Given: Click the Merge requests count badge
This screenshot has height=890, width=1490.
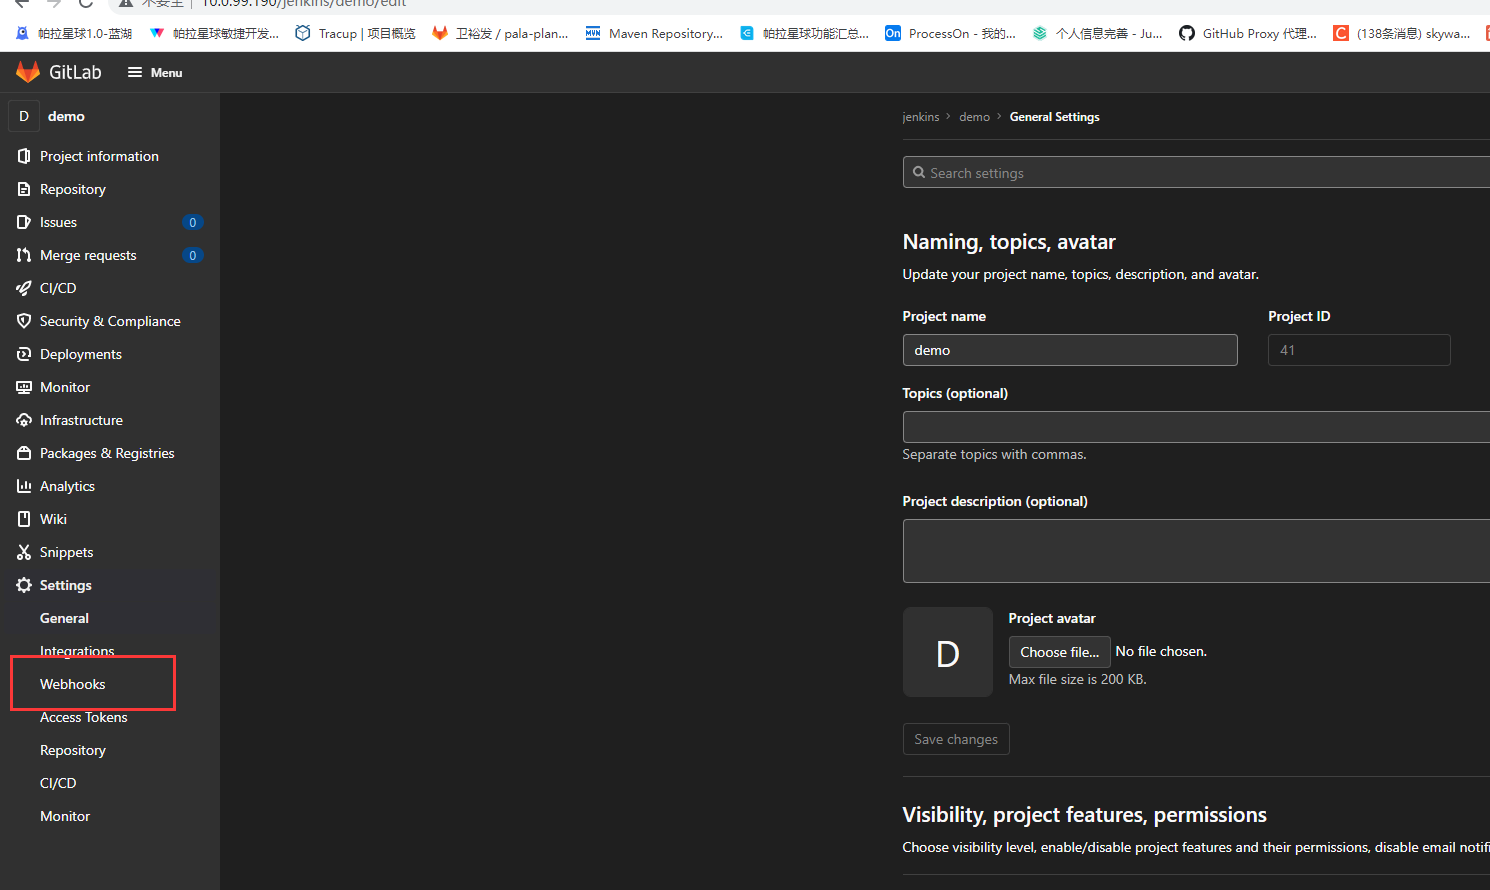Looking at the screenshot, I should click(193, 255).
